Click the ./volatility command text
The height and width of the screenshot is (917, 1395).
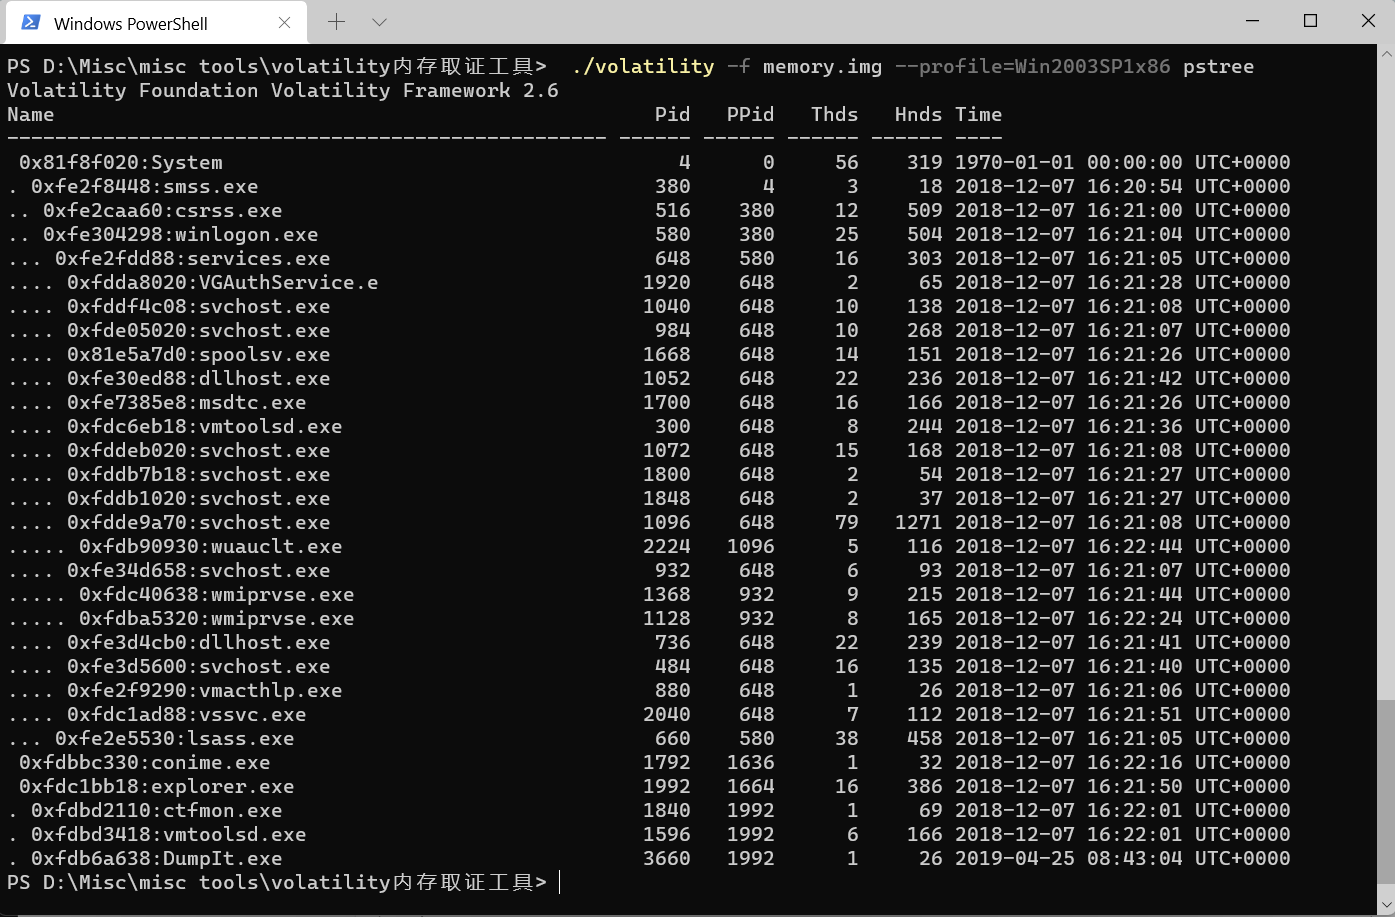pyautogui.click(x=643, y=66)
